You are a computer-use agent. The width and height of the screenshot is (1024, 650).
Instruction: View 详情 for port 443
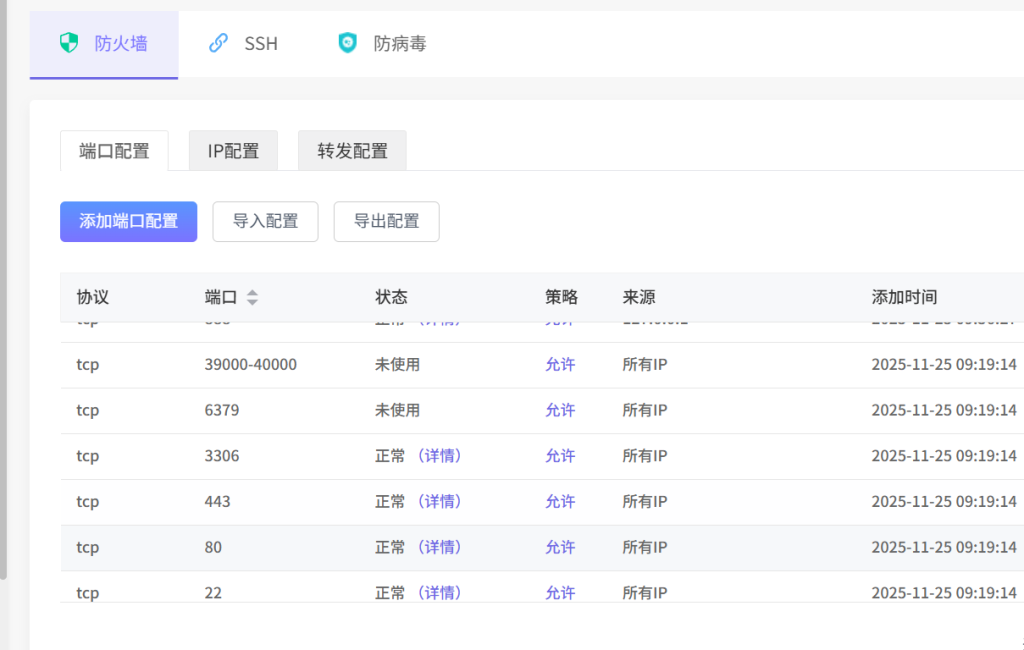point(440,502)
